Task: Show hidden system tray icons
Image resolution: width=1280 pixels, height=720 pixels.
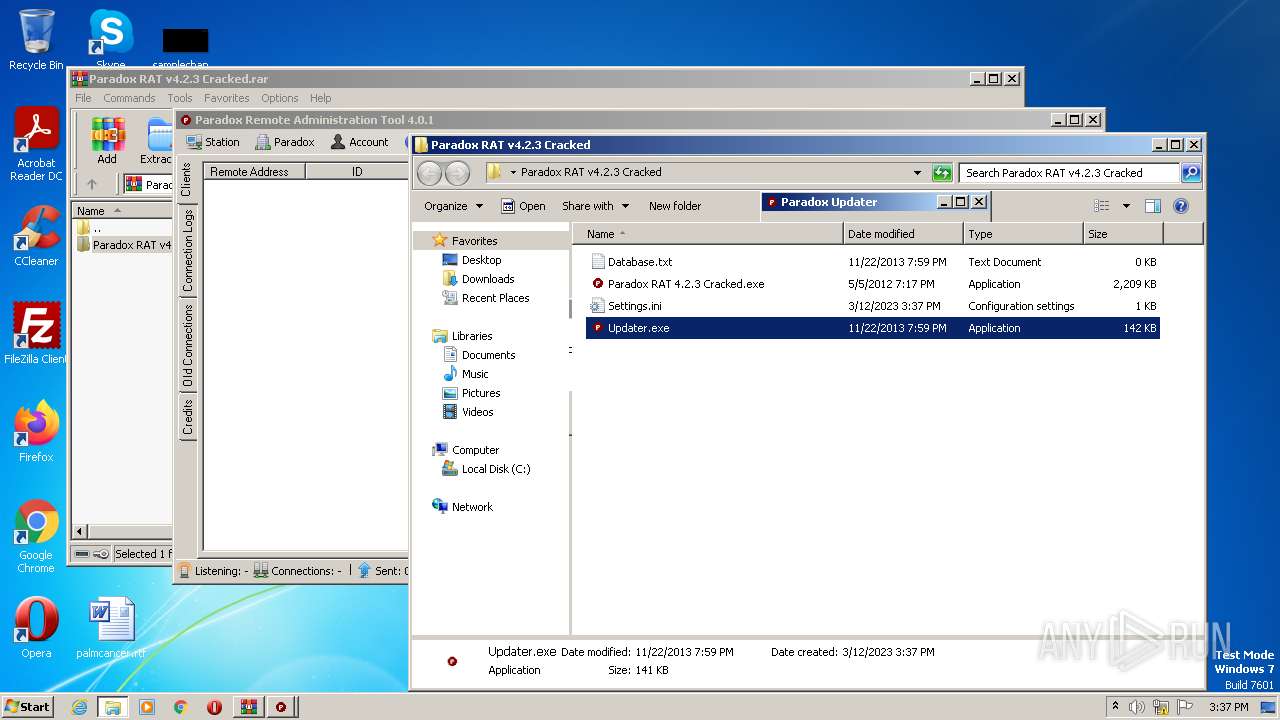Action: 1115,707
